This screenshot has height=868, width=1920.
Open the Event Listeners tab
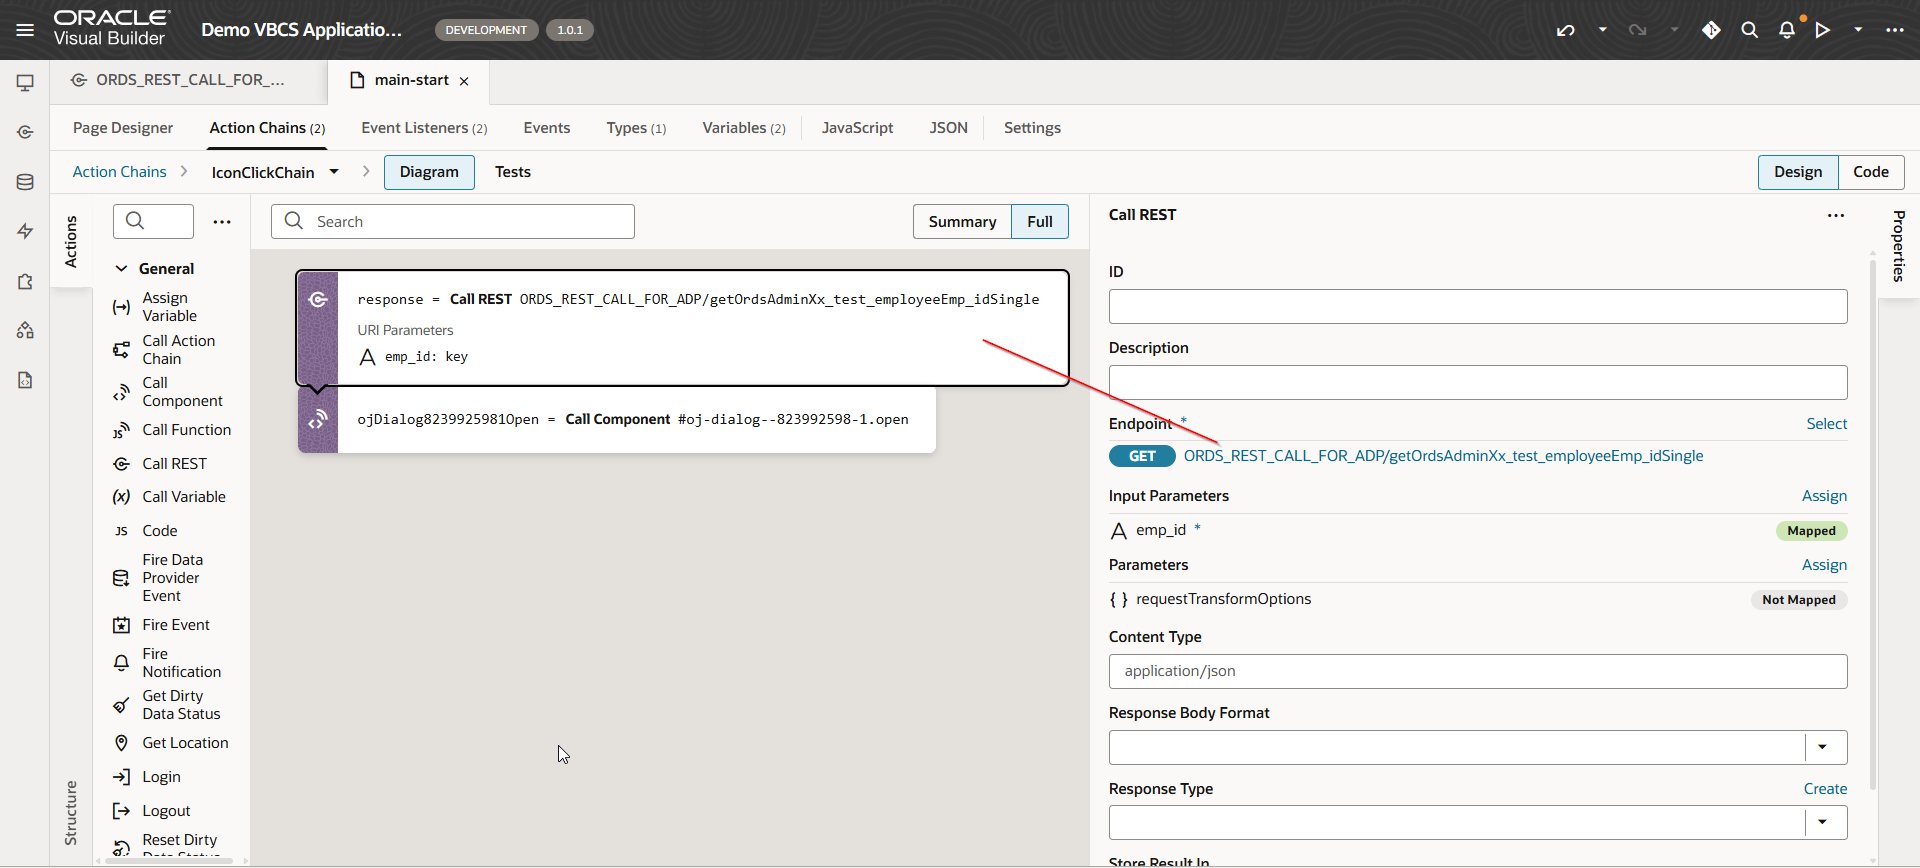424,128
